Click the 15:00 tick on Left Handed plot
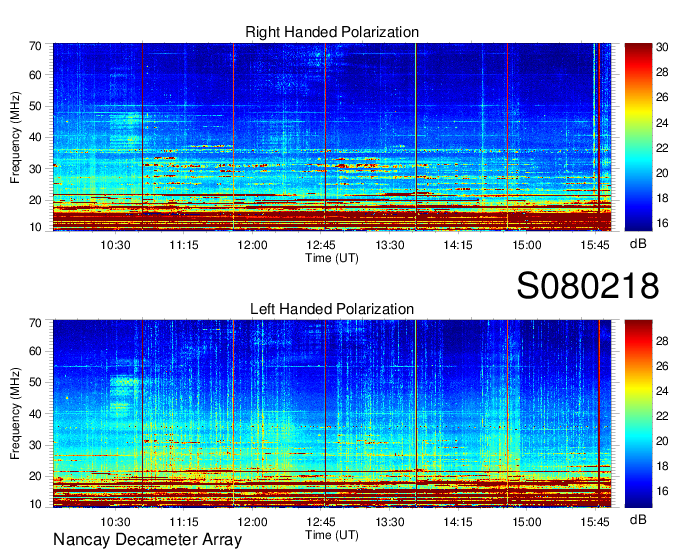680x552 pixels. point(526,522)
